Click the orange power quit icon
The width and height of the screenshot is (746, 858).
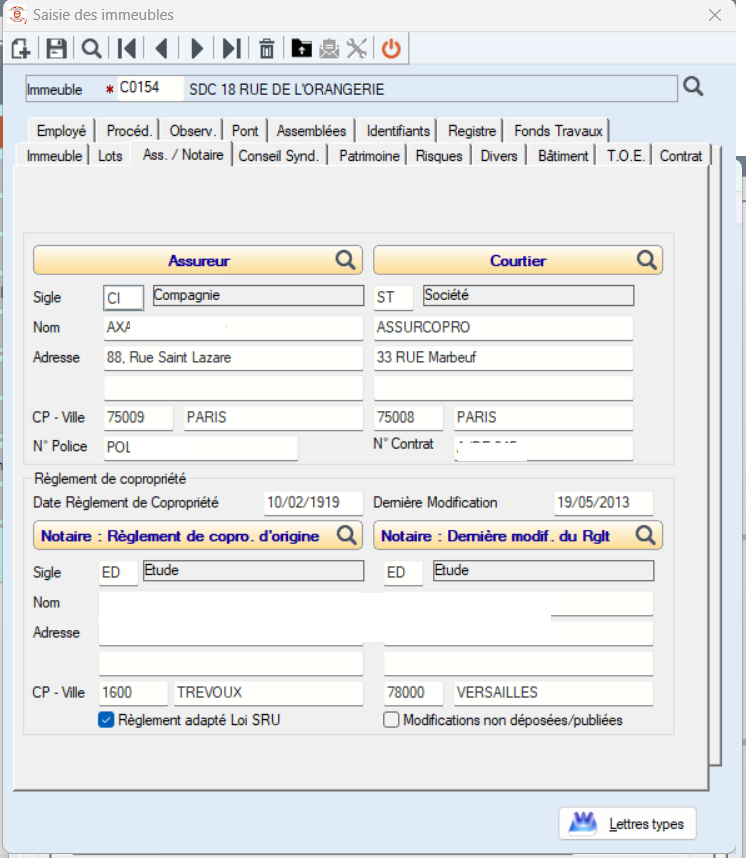391,49
